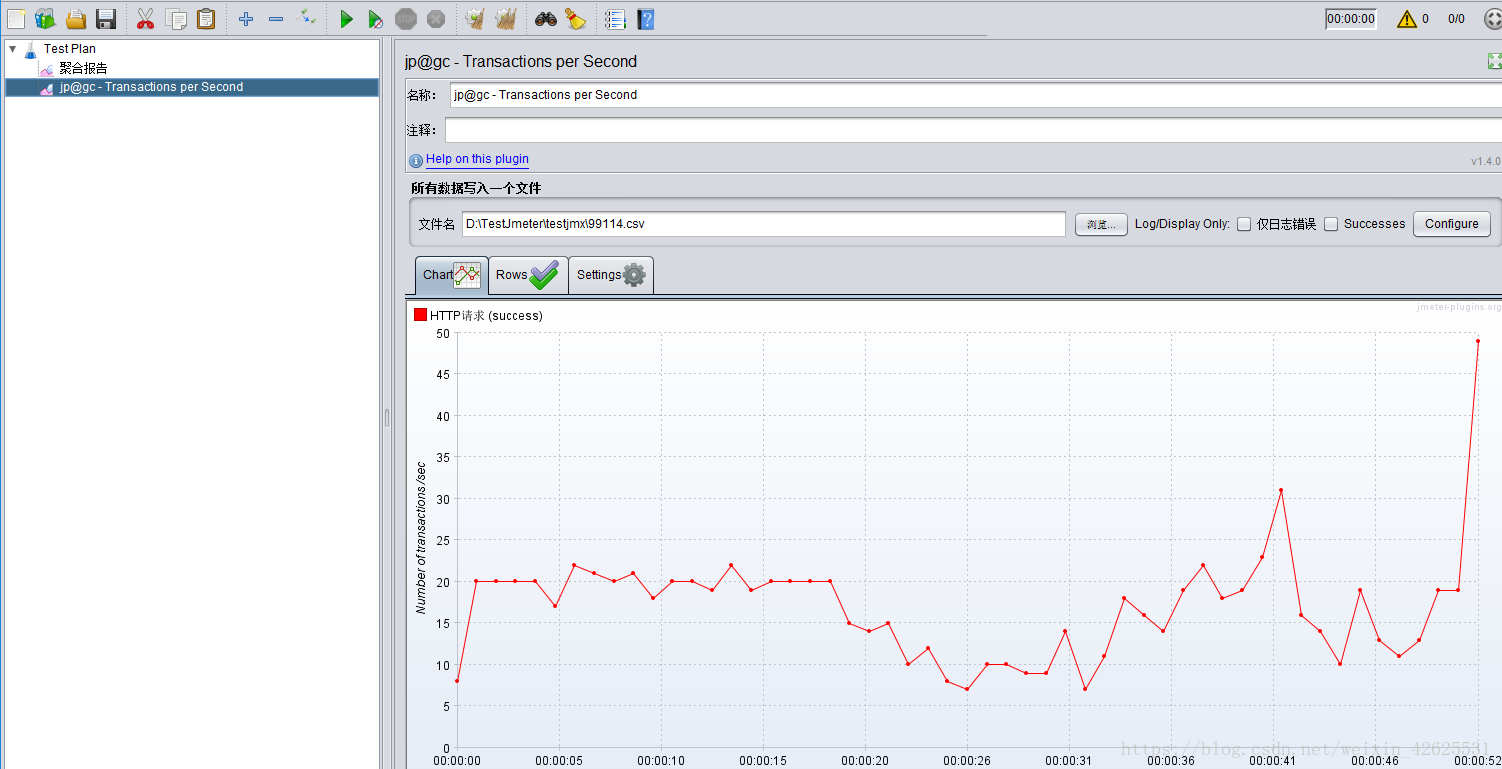1502x769 pixels.
Task: Copy element using the Copy icon
Action: click(176, 18)
